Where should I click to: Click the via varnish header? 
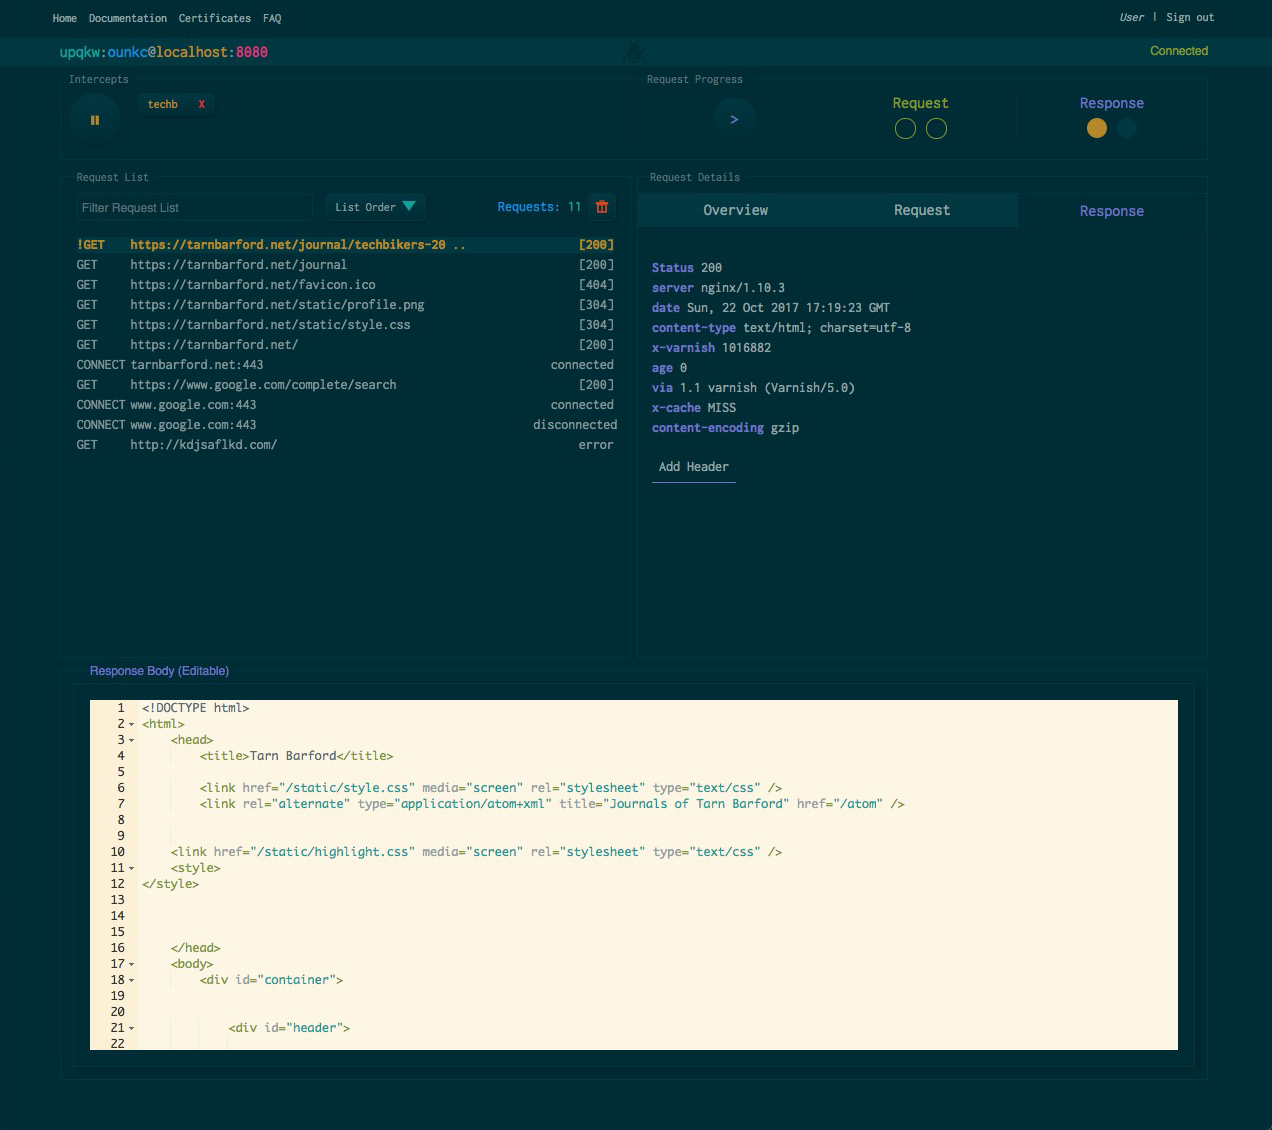pos(753,388)
